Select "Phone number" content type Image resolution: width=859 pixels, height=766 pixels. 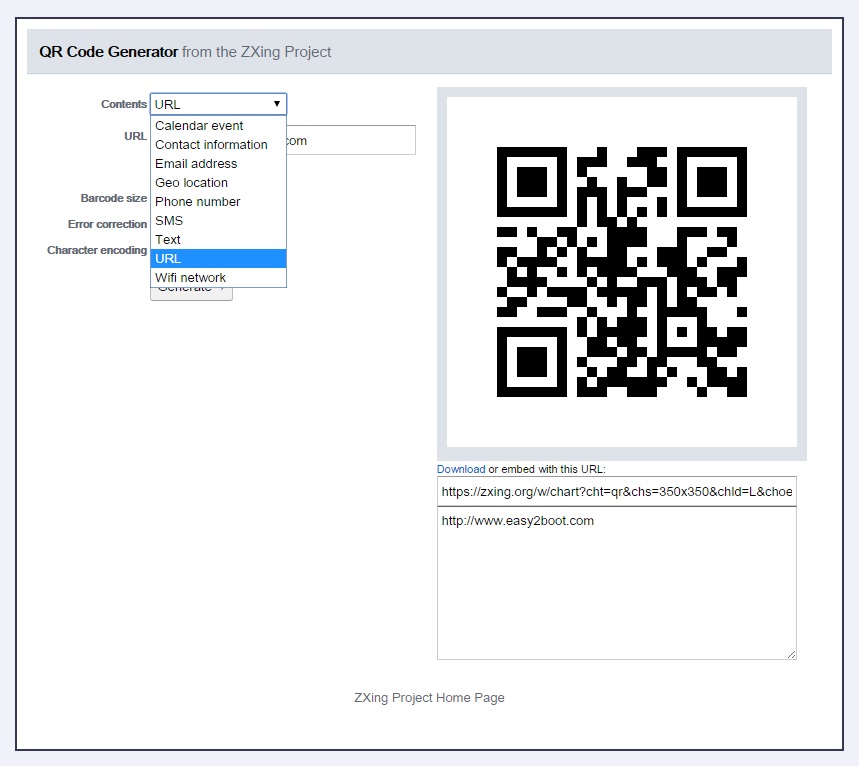[197, 201]
